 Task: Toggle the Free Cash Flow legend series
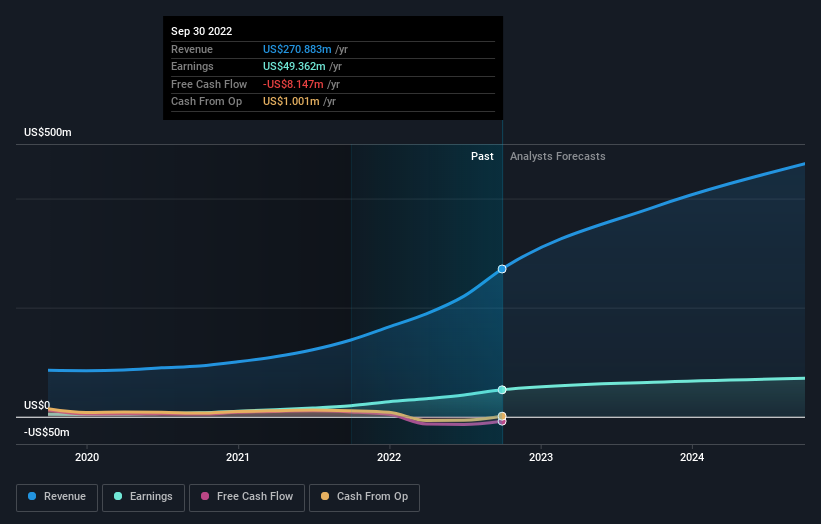coord(247,497)
